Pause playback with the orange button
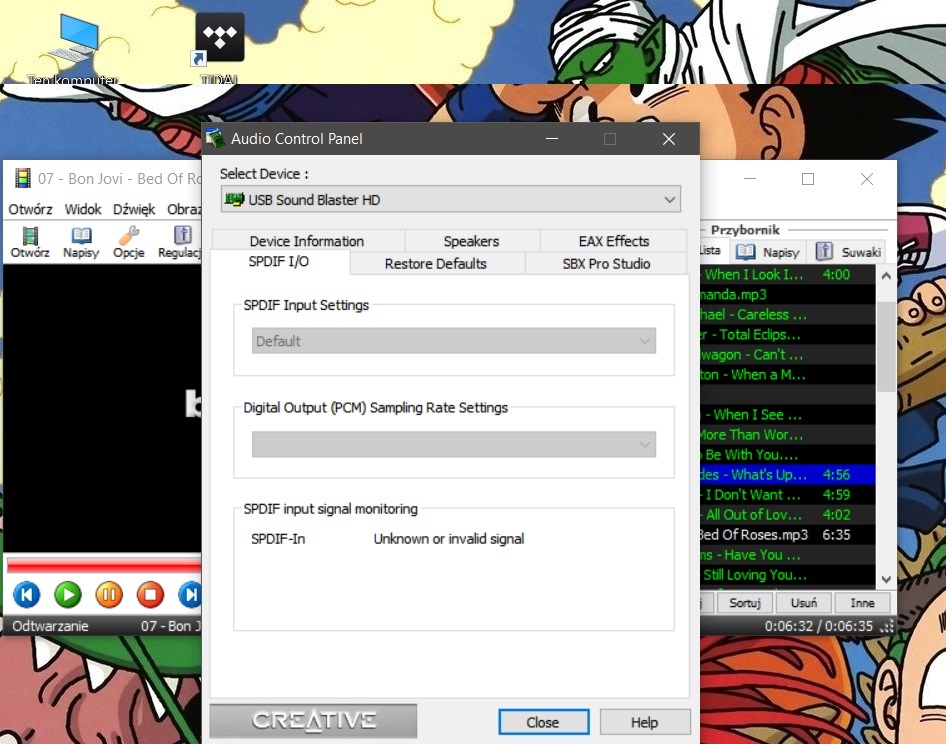The height and width of the screenshot is (744, 946). click(108, 595)
